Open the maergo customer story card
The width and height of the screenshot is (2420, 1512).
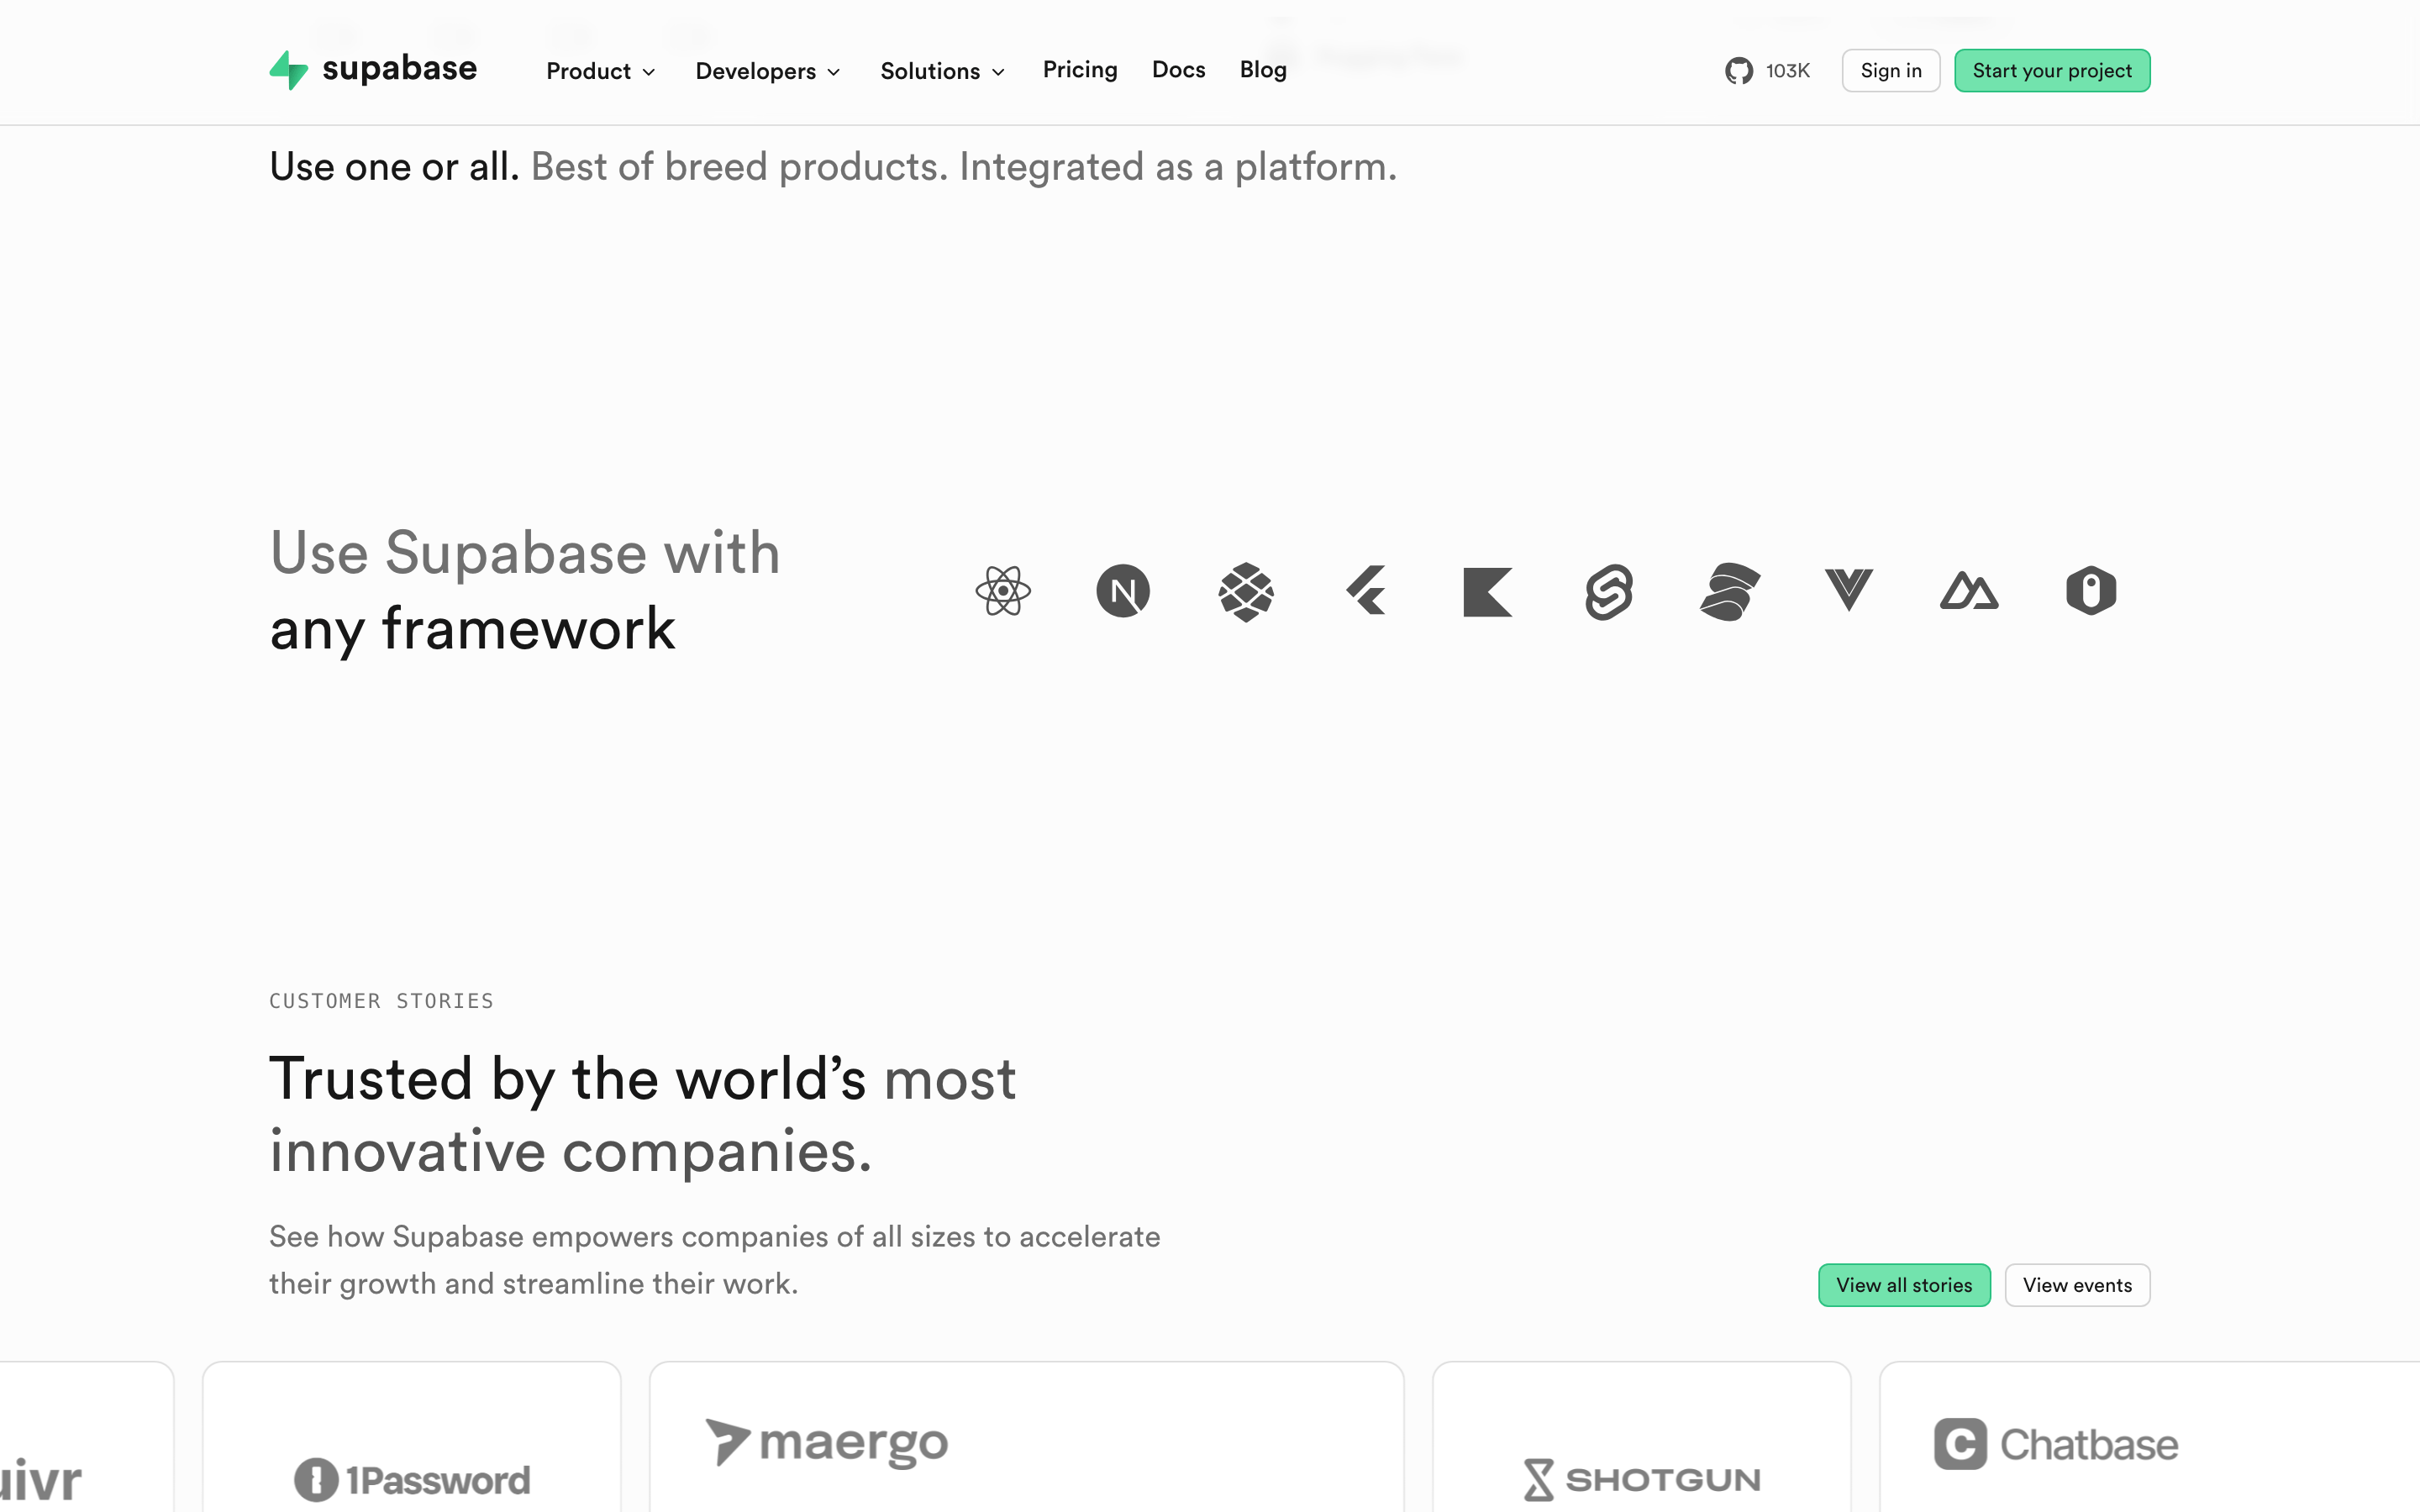[1026, 1437]
